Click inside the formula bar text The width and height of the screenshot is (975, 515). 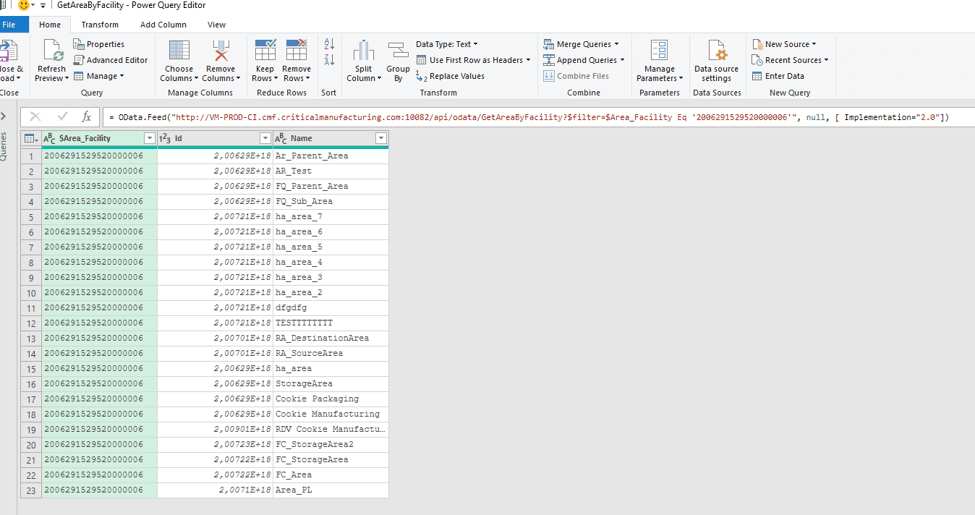pyautogui.click(x=500, y=117)
